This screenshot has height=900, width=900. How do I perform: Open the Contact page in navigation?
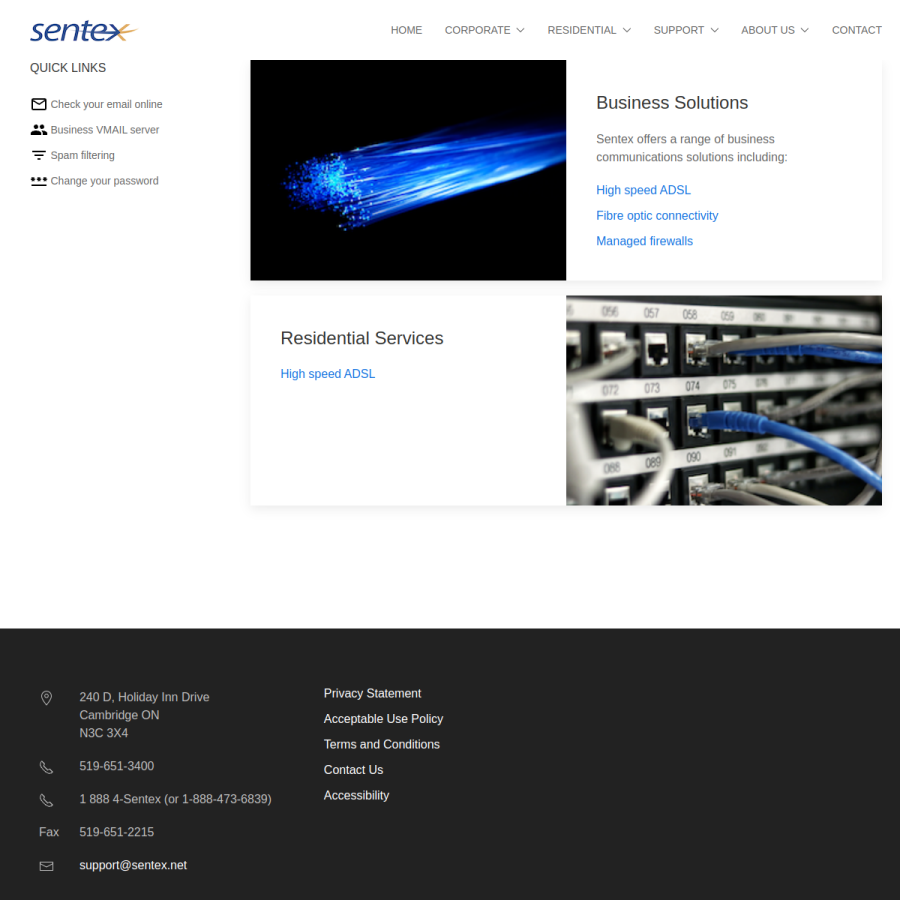point(857,30)
